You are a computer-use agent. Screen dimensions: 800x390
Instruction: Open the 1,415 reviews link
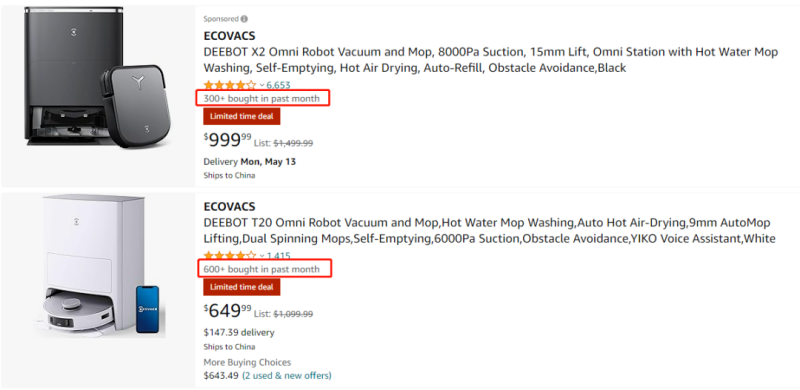click(279, 256)
